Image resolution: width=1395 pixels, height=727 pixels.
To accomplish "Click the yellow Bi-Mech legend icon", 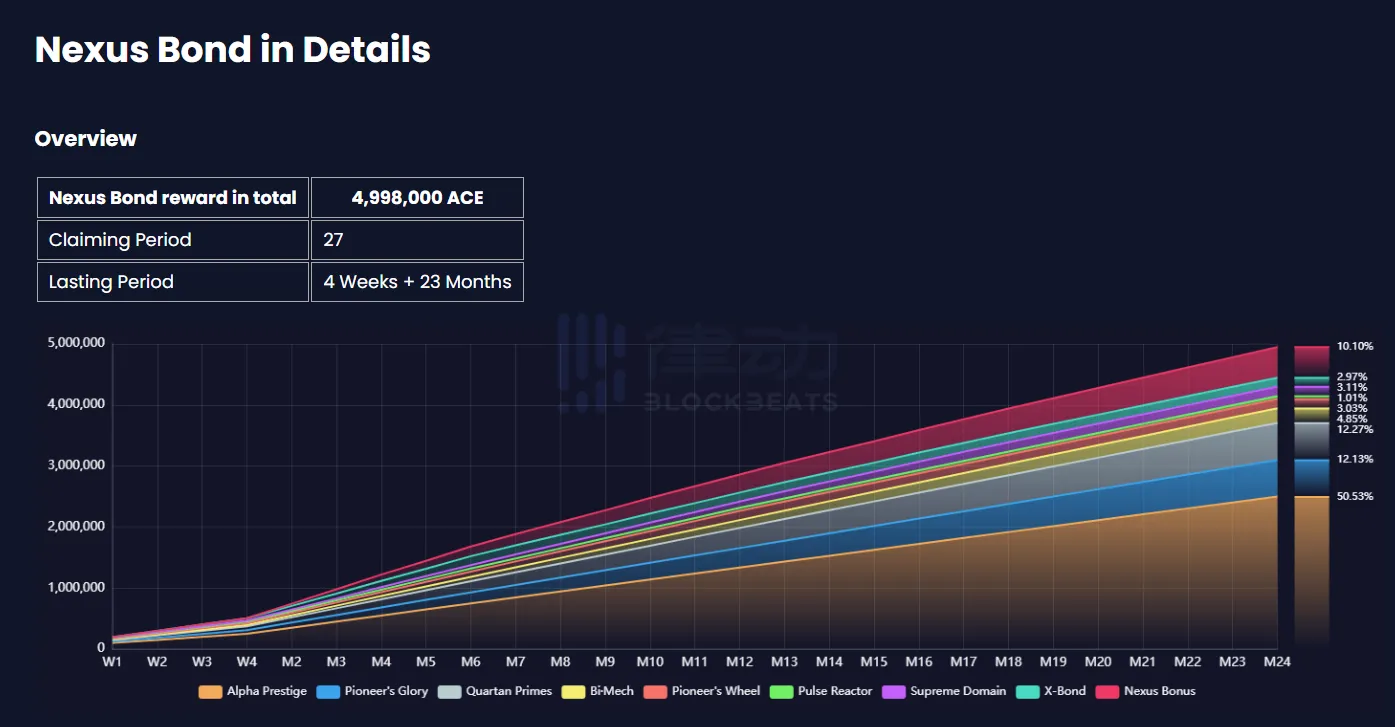I will click(x=574, y=691).
